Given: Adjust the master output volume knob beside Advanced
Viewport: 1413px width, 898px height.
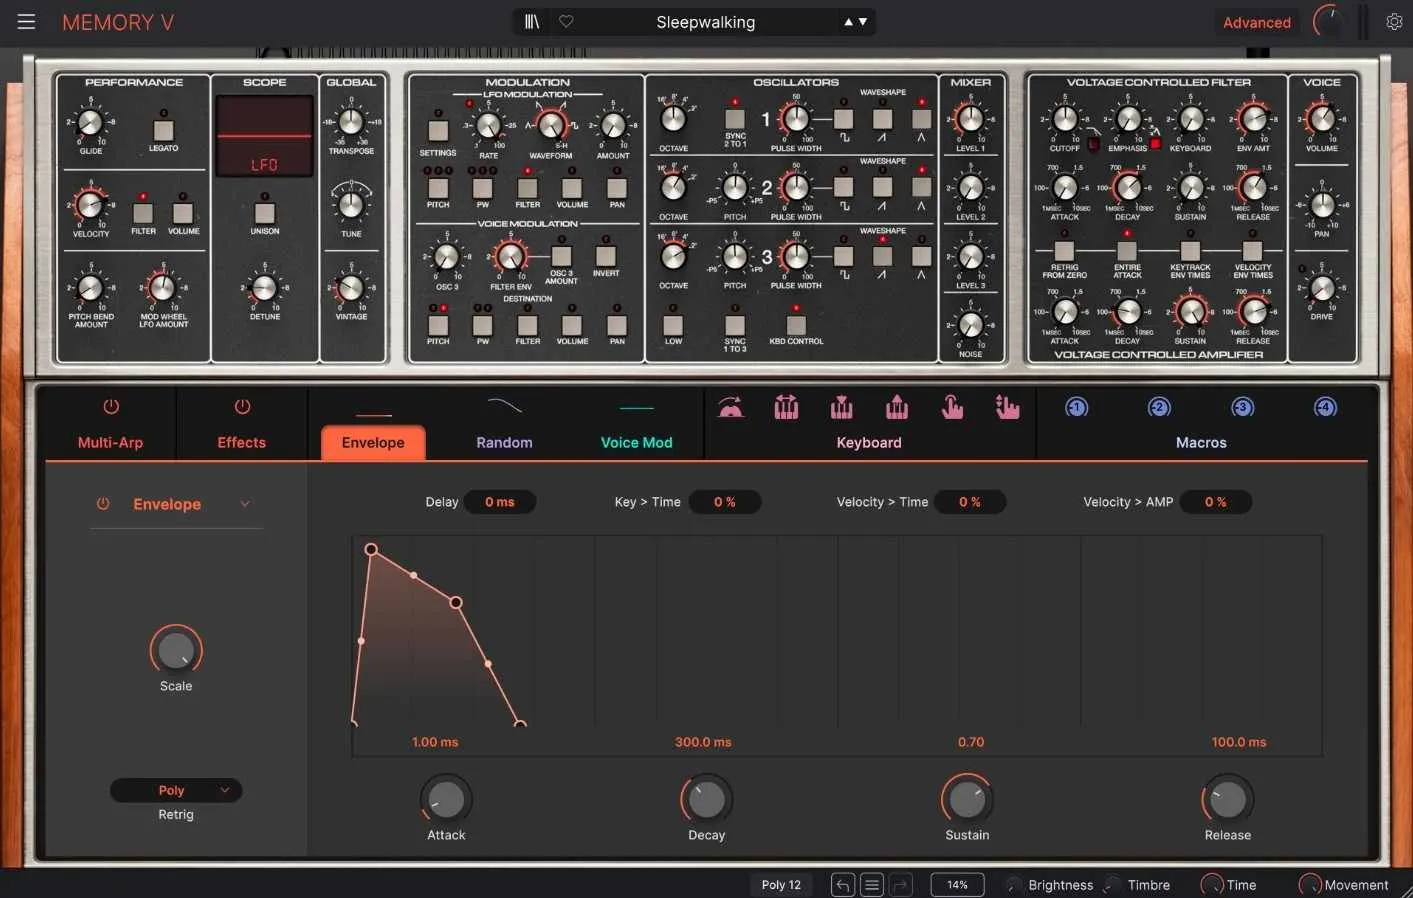Looking at the screenshot, I should point(1328,22).
